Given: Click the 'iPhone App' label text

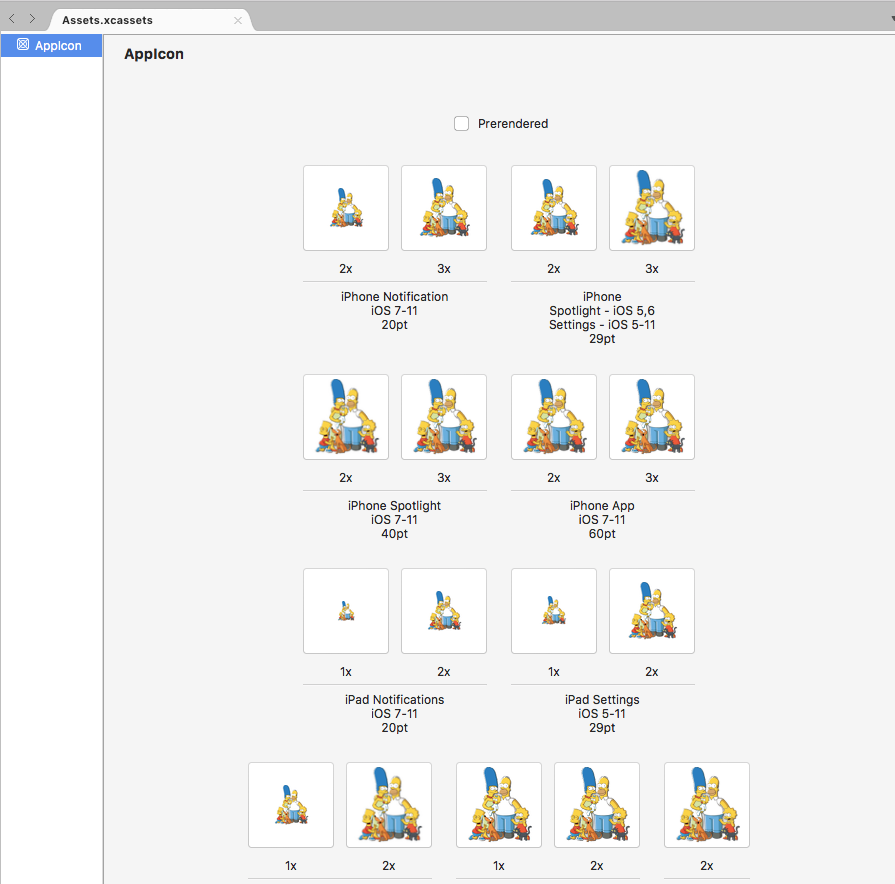Looking at the screenshot, I should (x=602, y=506).
